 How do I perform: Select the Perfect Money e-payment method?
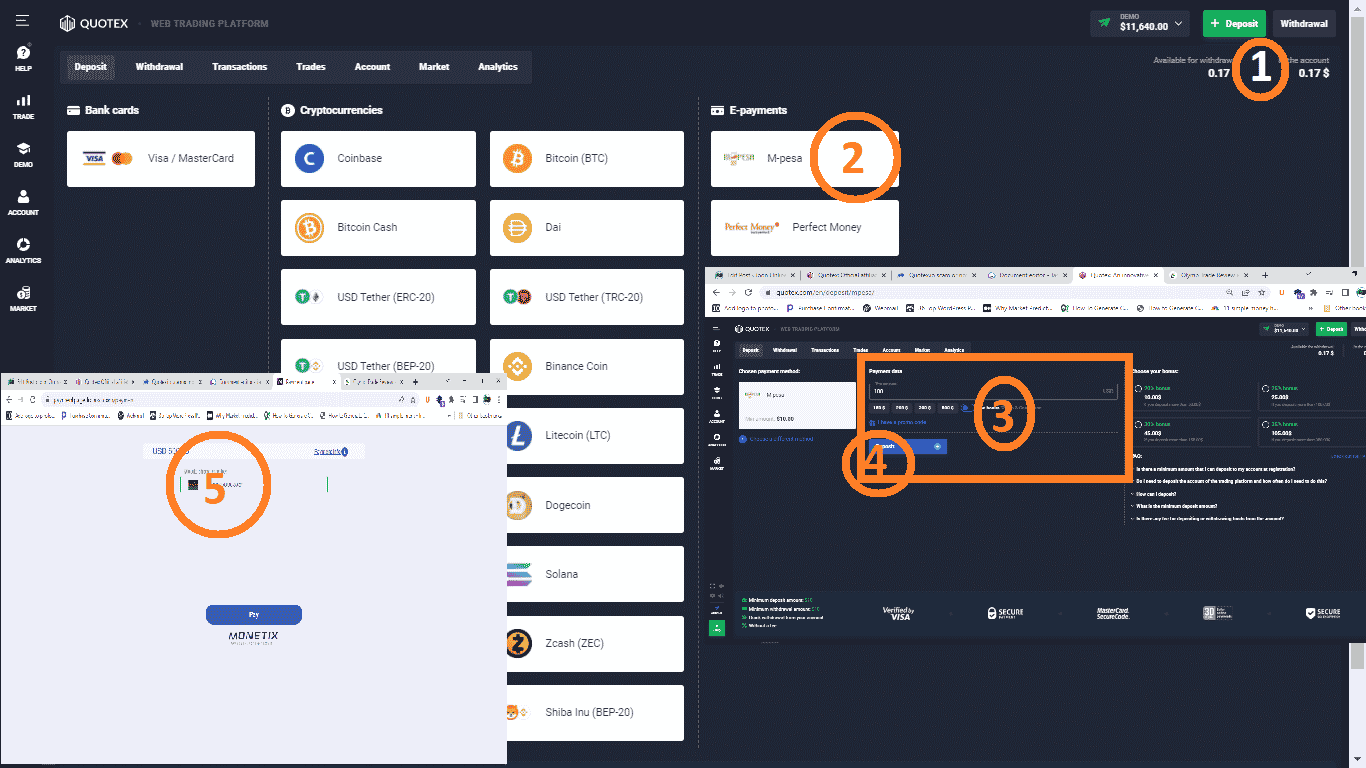click(805, 227)
